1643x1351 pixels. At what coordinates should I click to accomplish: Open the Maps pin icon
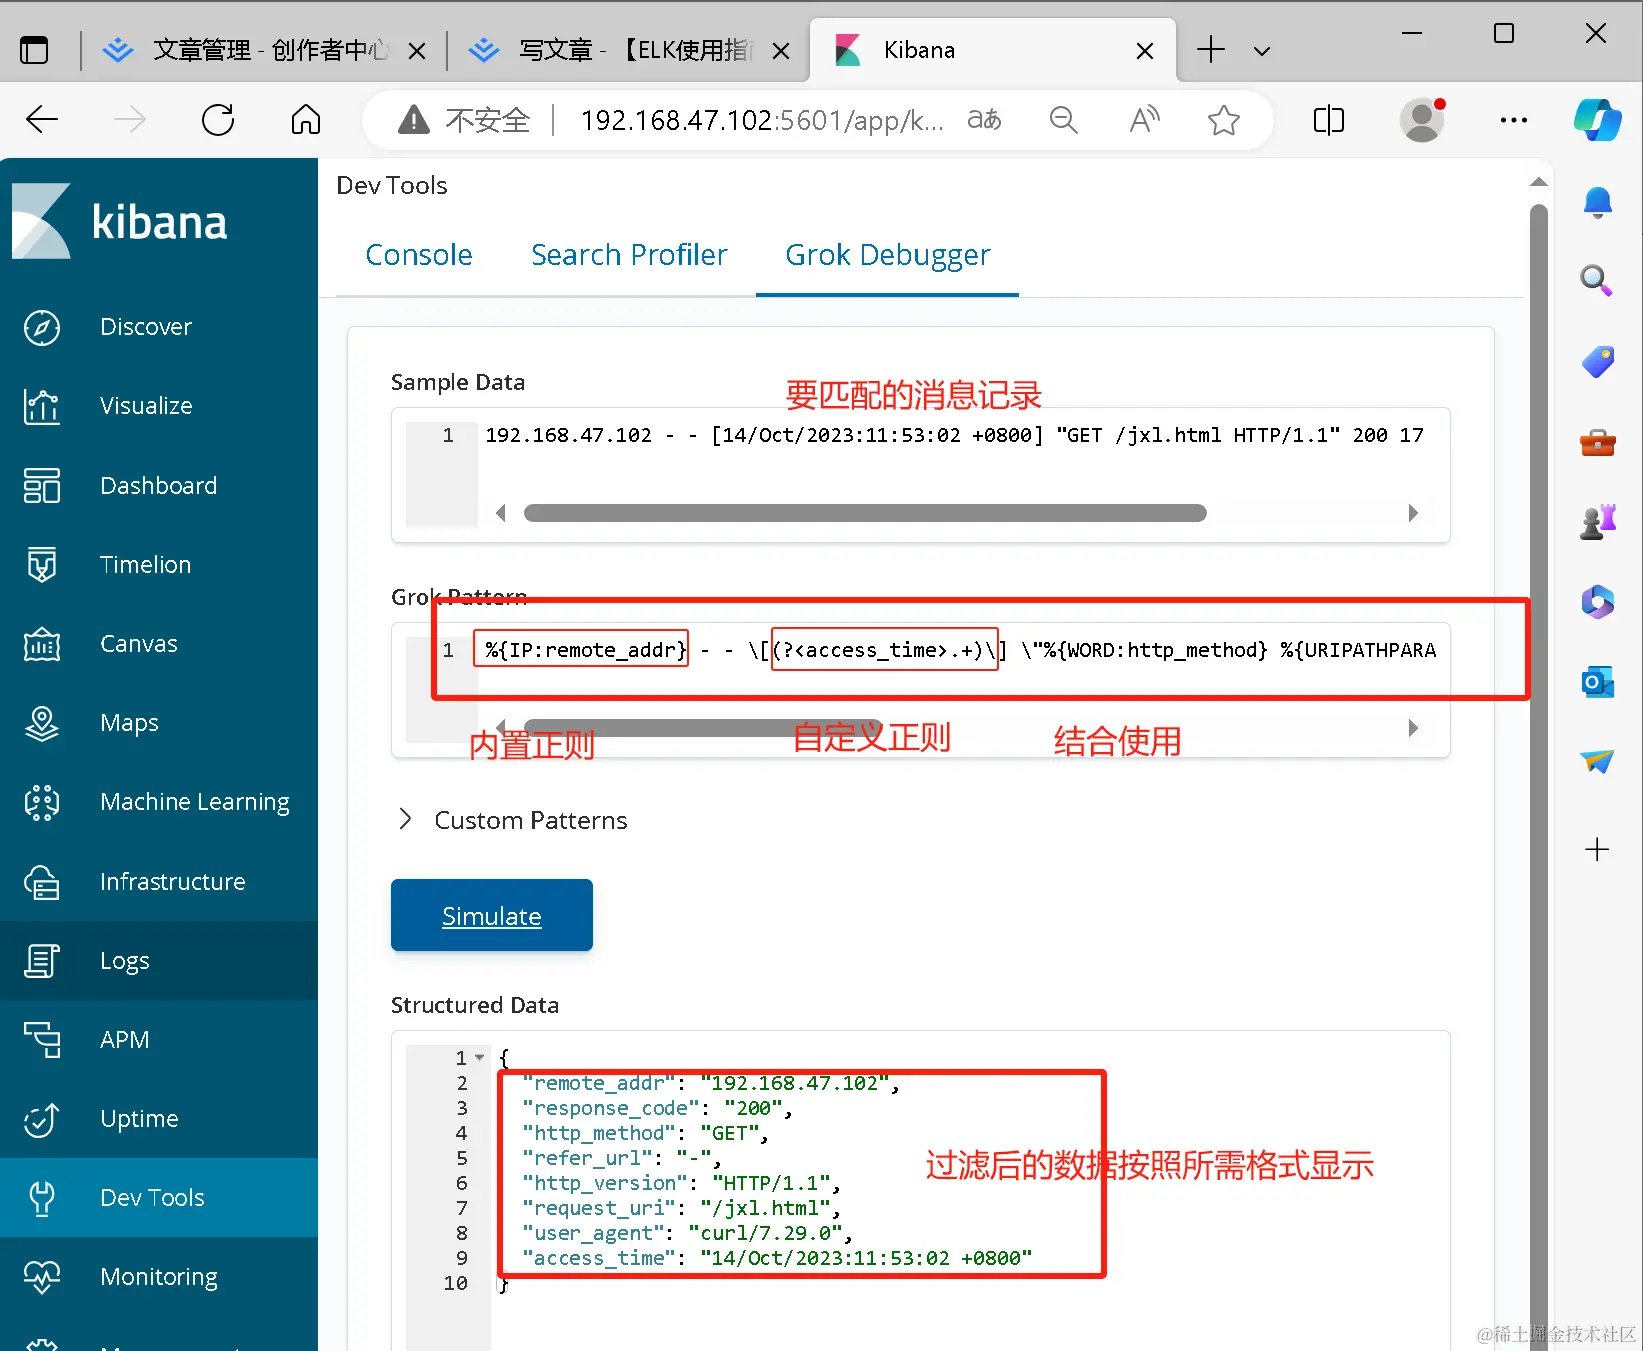(42, 723)
